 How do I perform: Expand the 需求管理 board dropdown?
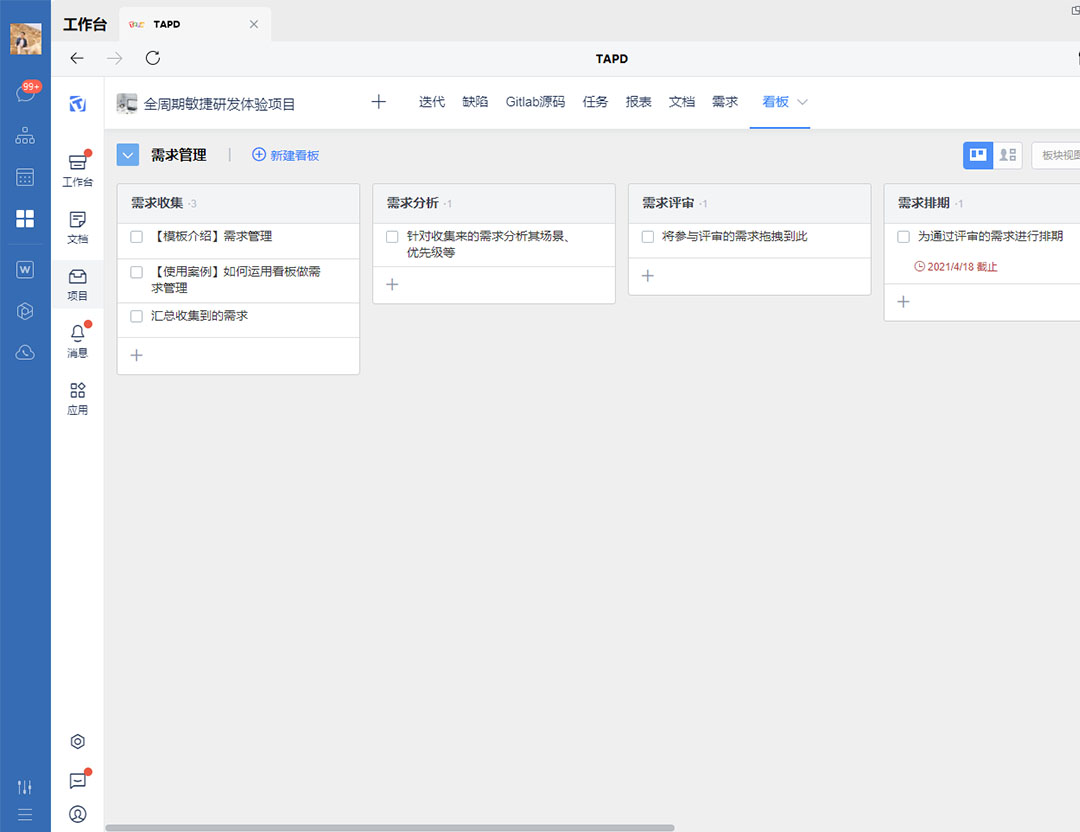(x=127, y=155)
